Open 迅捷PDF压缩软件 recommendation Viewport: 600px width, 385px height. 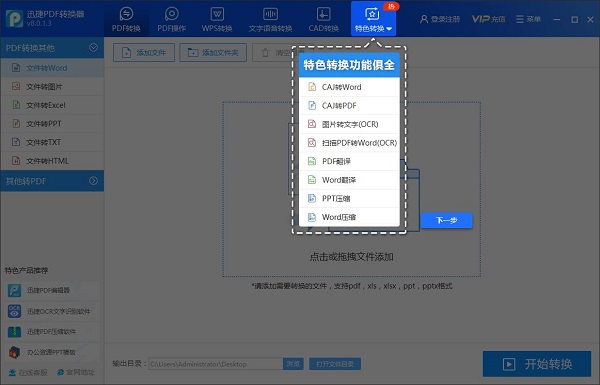52,331
